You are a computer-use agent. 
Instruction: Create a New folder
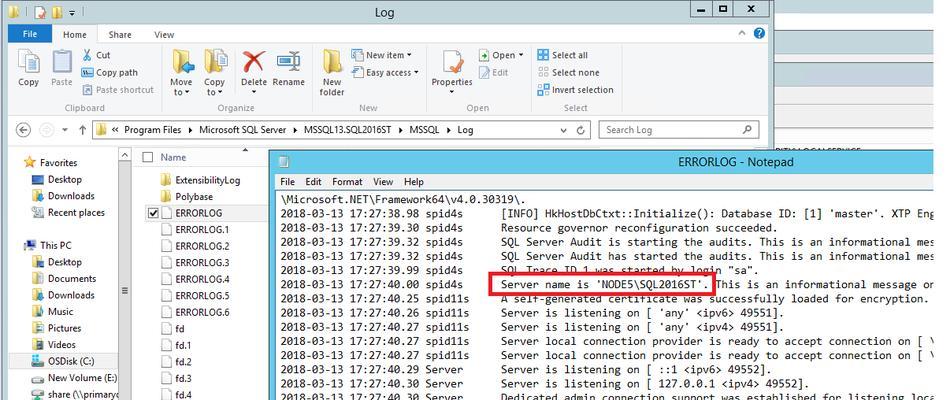pyautogui.click(x=332, y=73)
